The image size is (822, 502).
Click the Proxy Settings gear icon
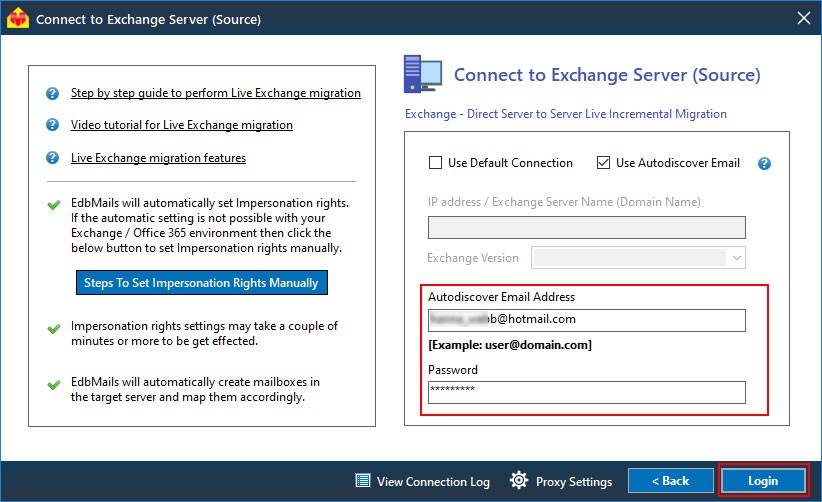pyautogui.click(x=518, y=480)
